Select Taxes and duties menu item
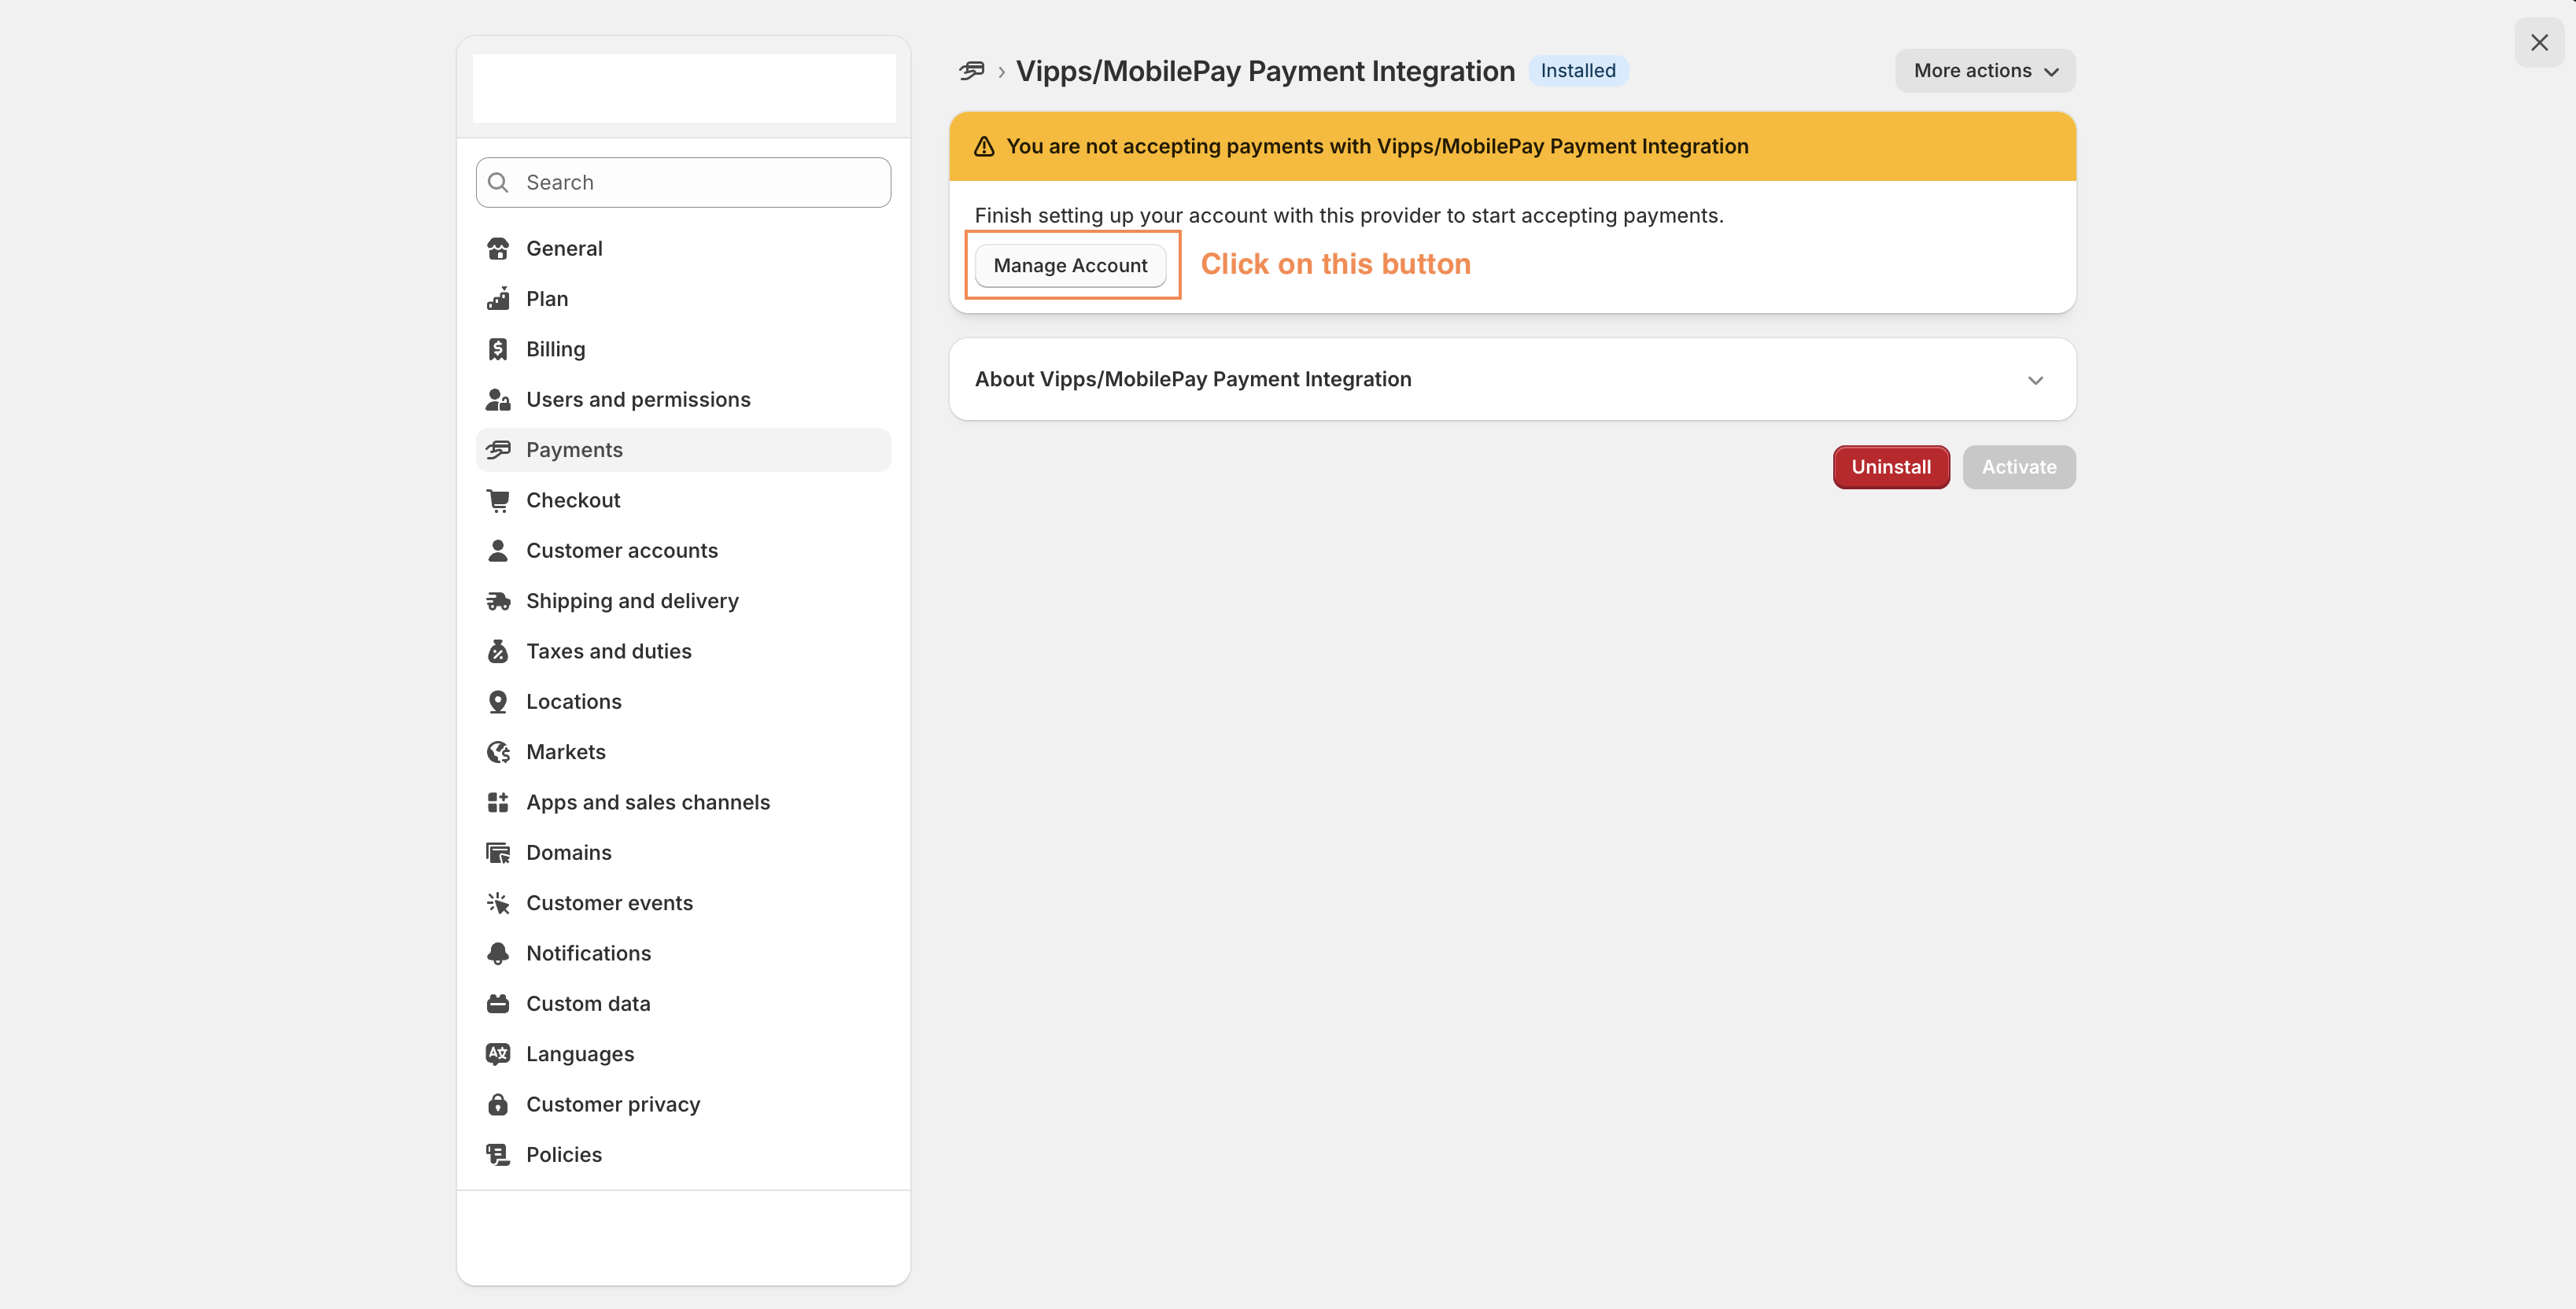Image resolution: width=2576 pixels, height=1309 pixels. click(x=608, y=651)
